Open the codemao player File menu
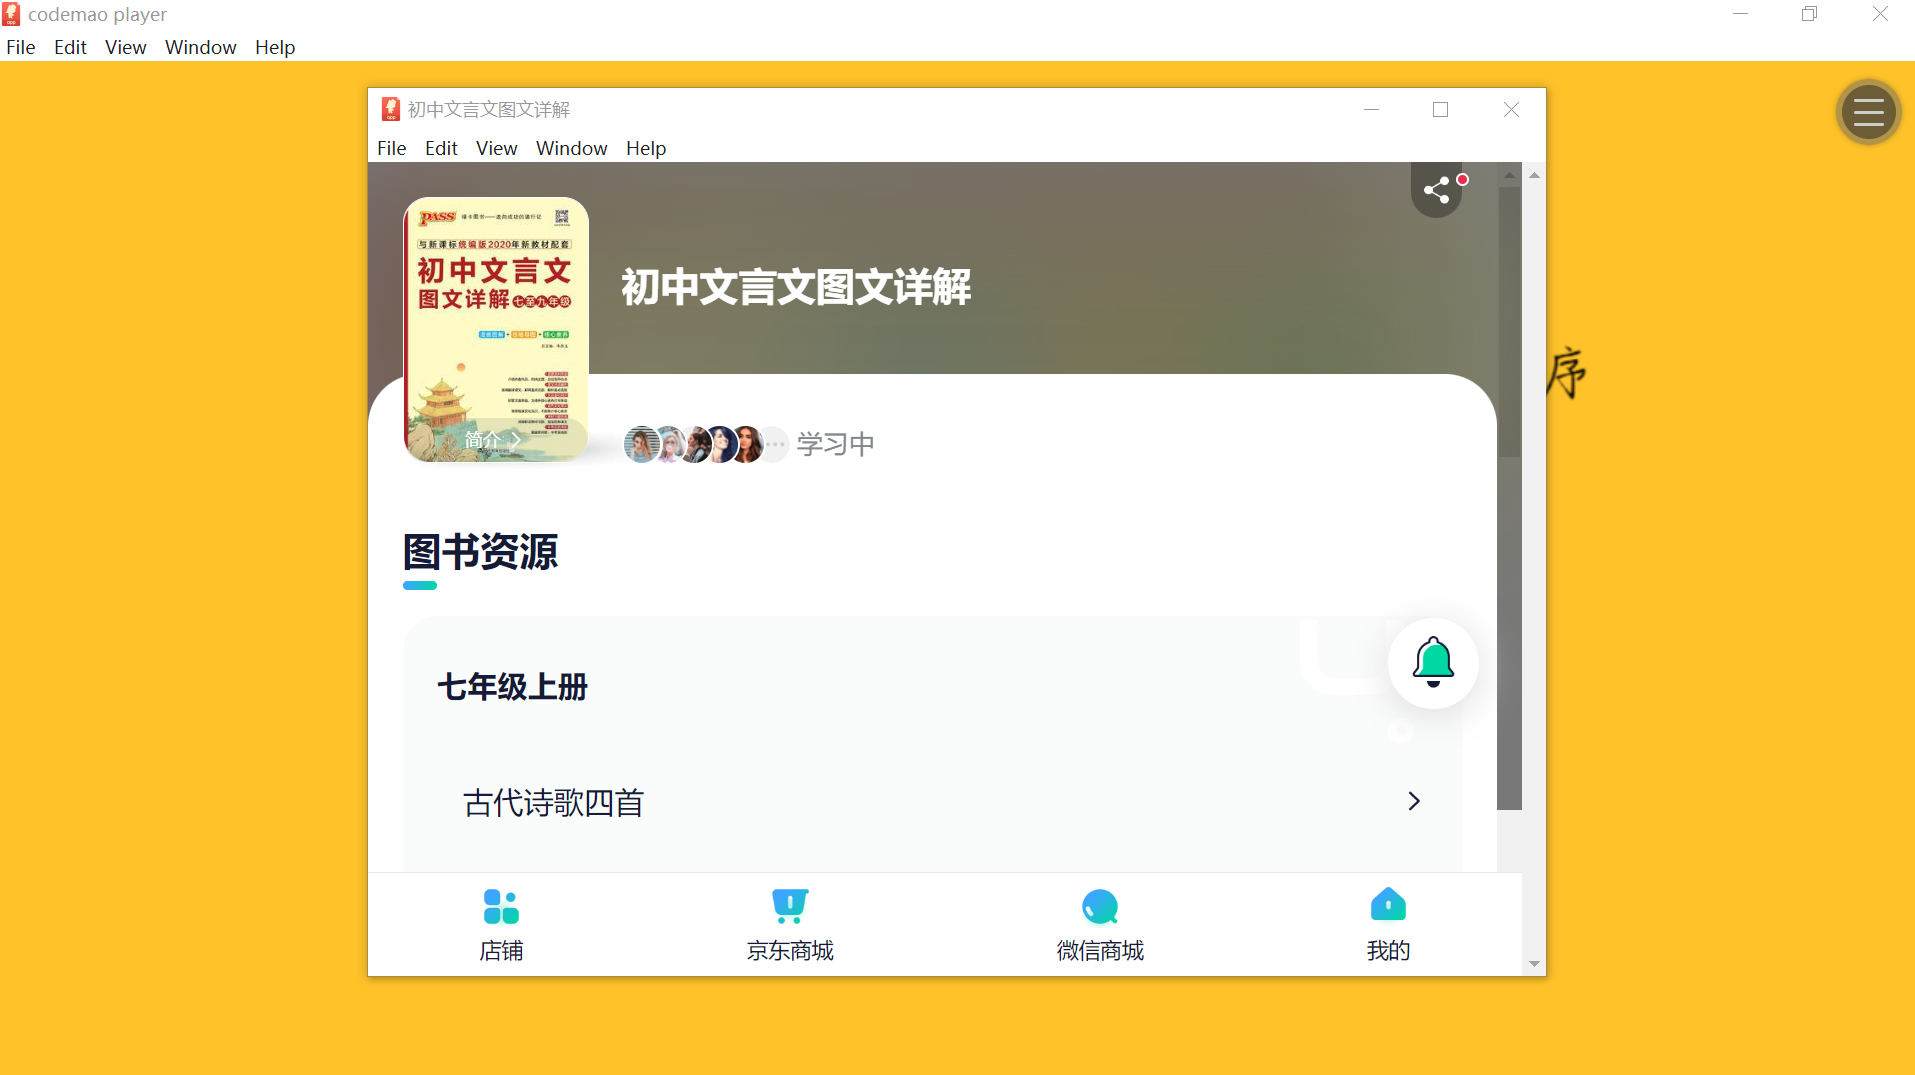The height and width of the screenshot is (1075, 1915). coord(21,47)
